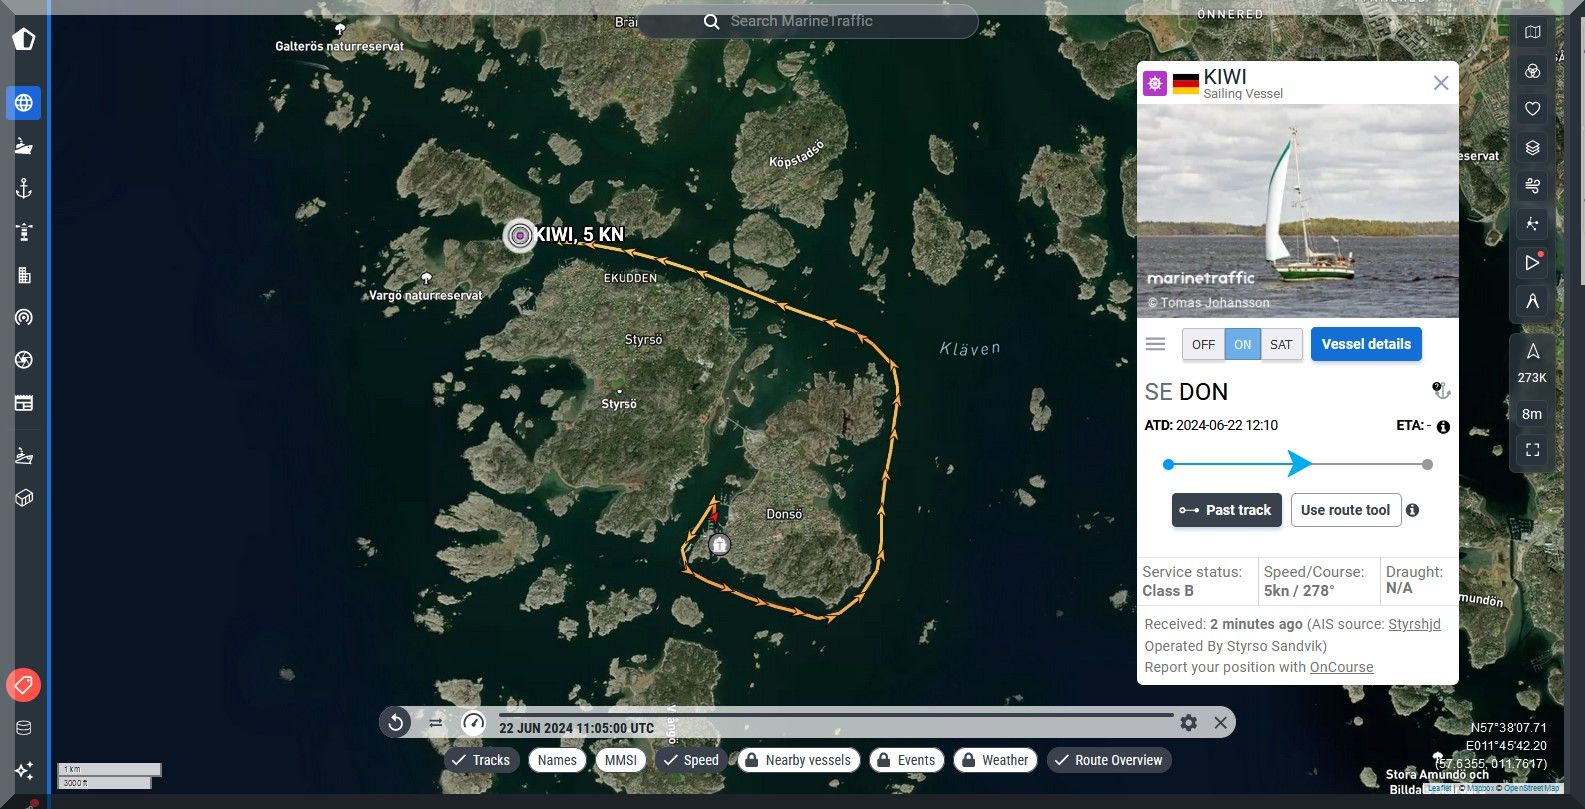
Task: Switch to SAT position source tab
Action: pos(1281,344)
